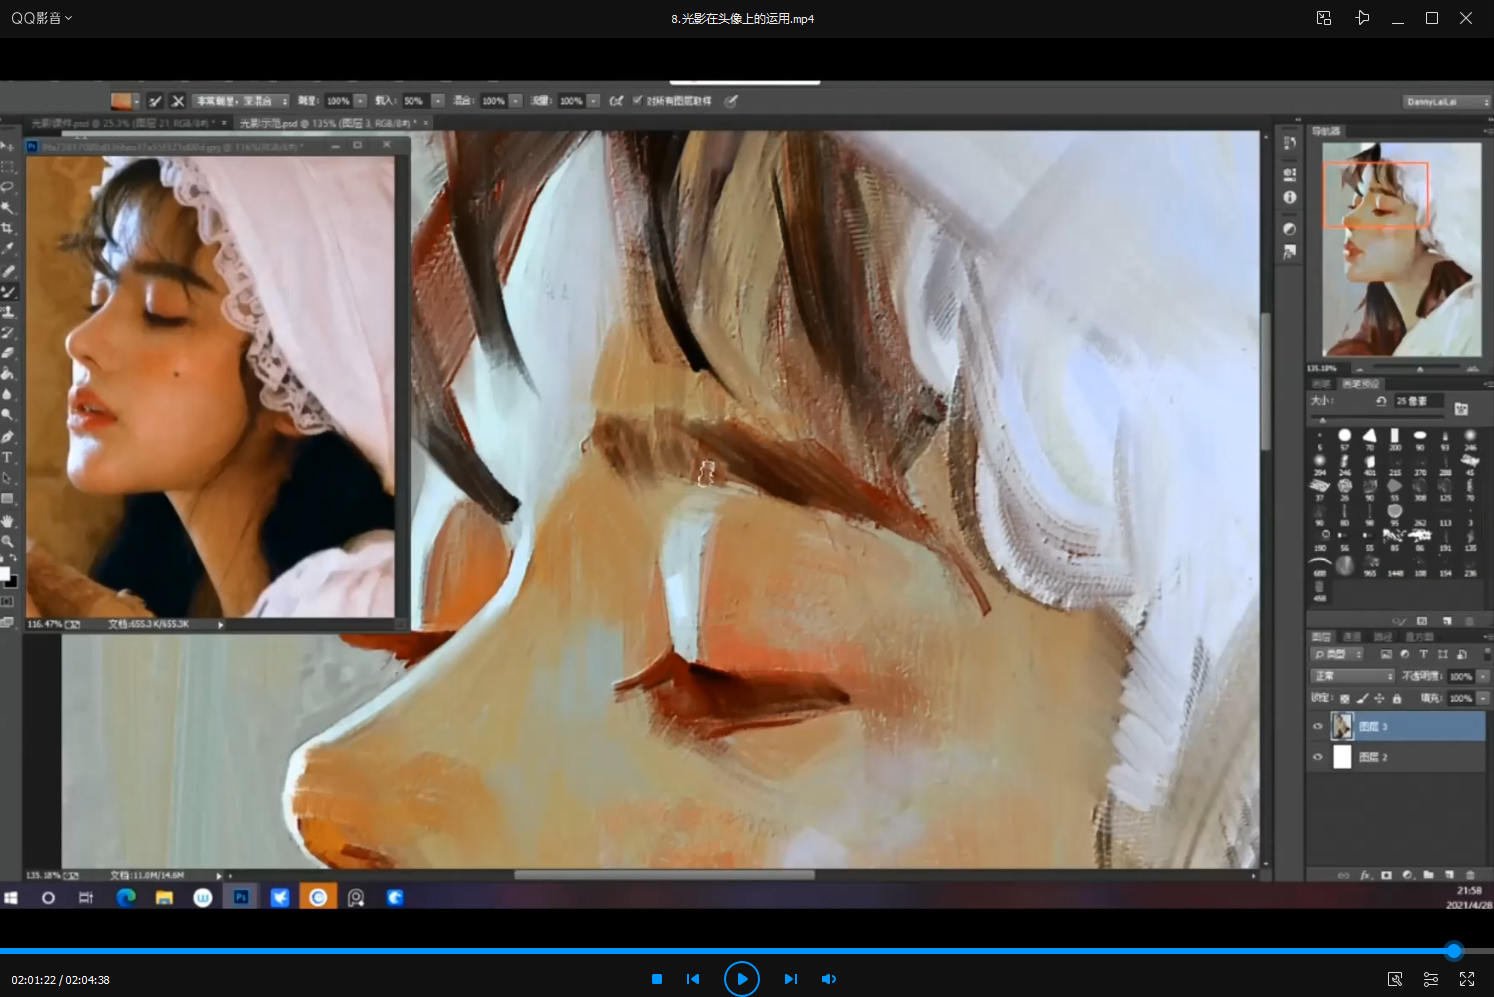
Task: Skip to the next video
Action: pyautogui.click(x=790, y=979)
